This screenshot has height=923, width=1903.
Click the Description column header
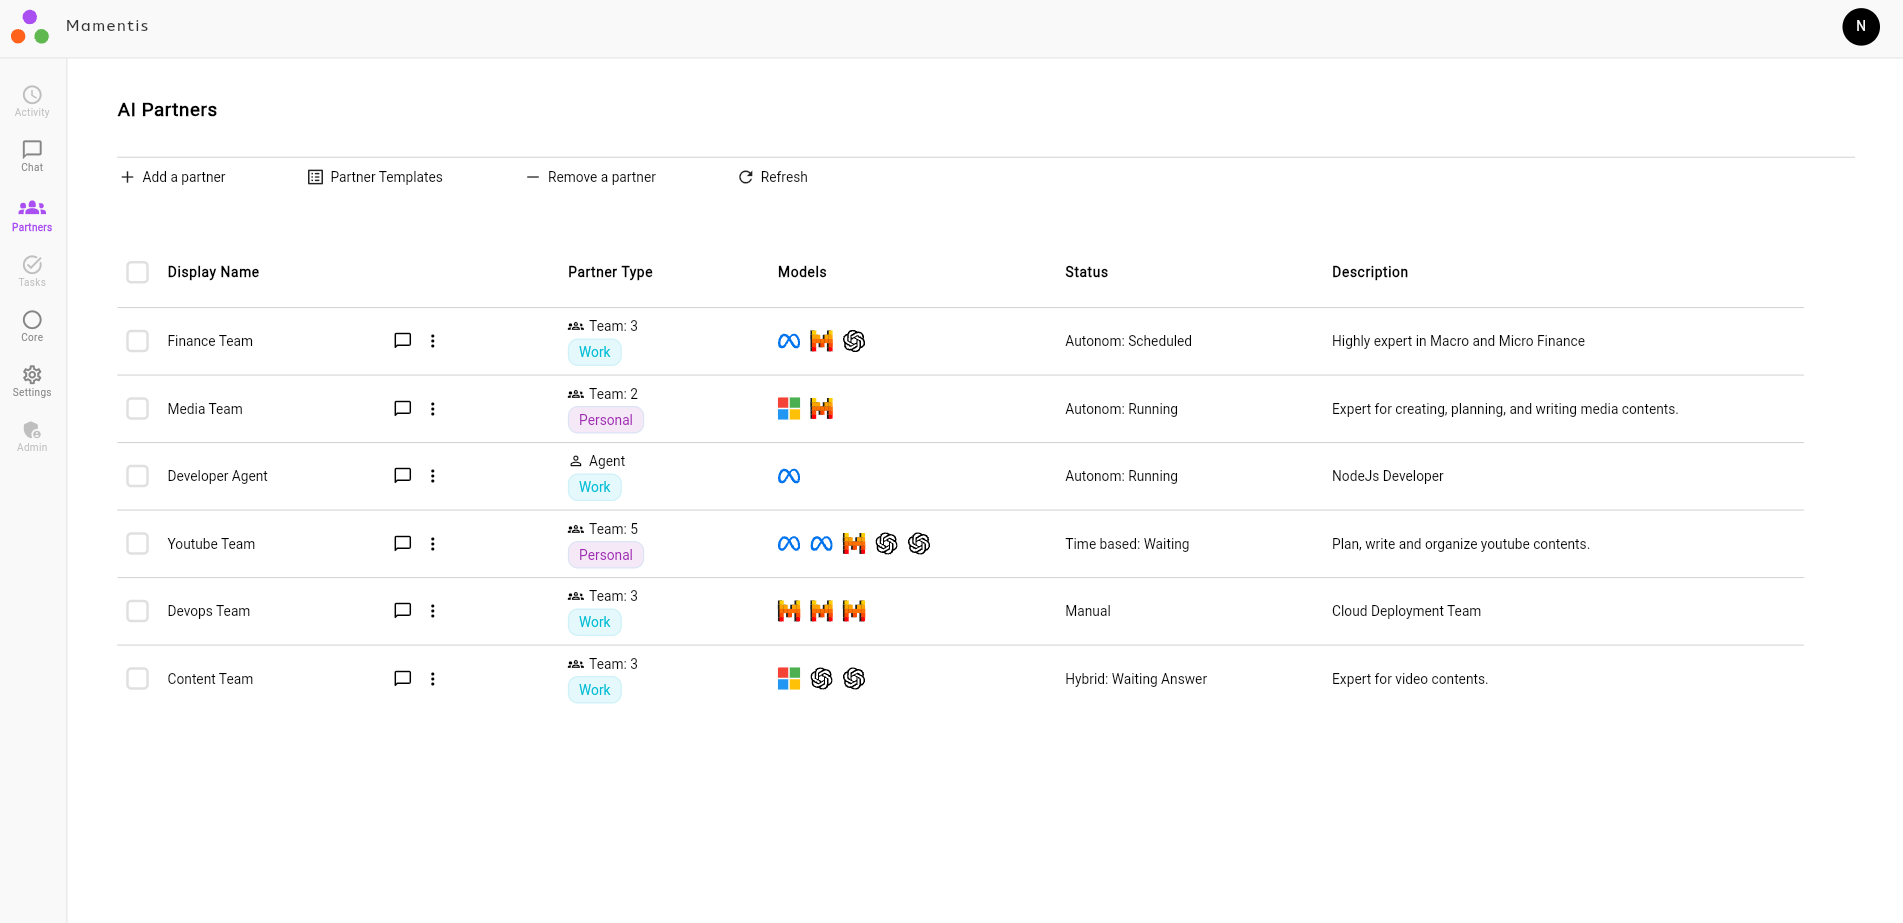1370,272
